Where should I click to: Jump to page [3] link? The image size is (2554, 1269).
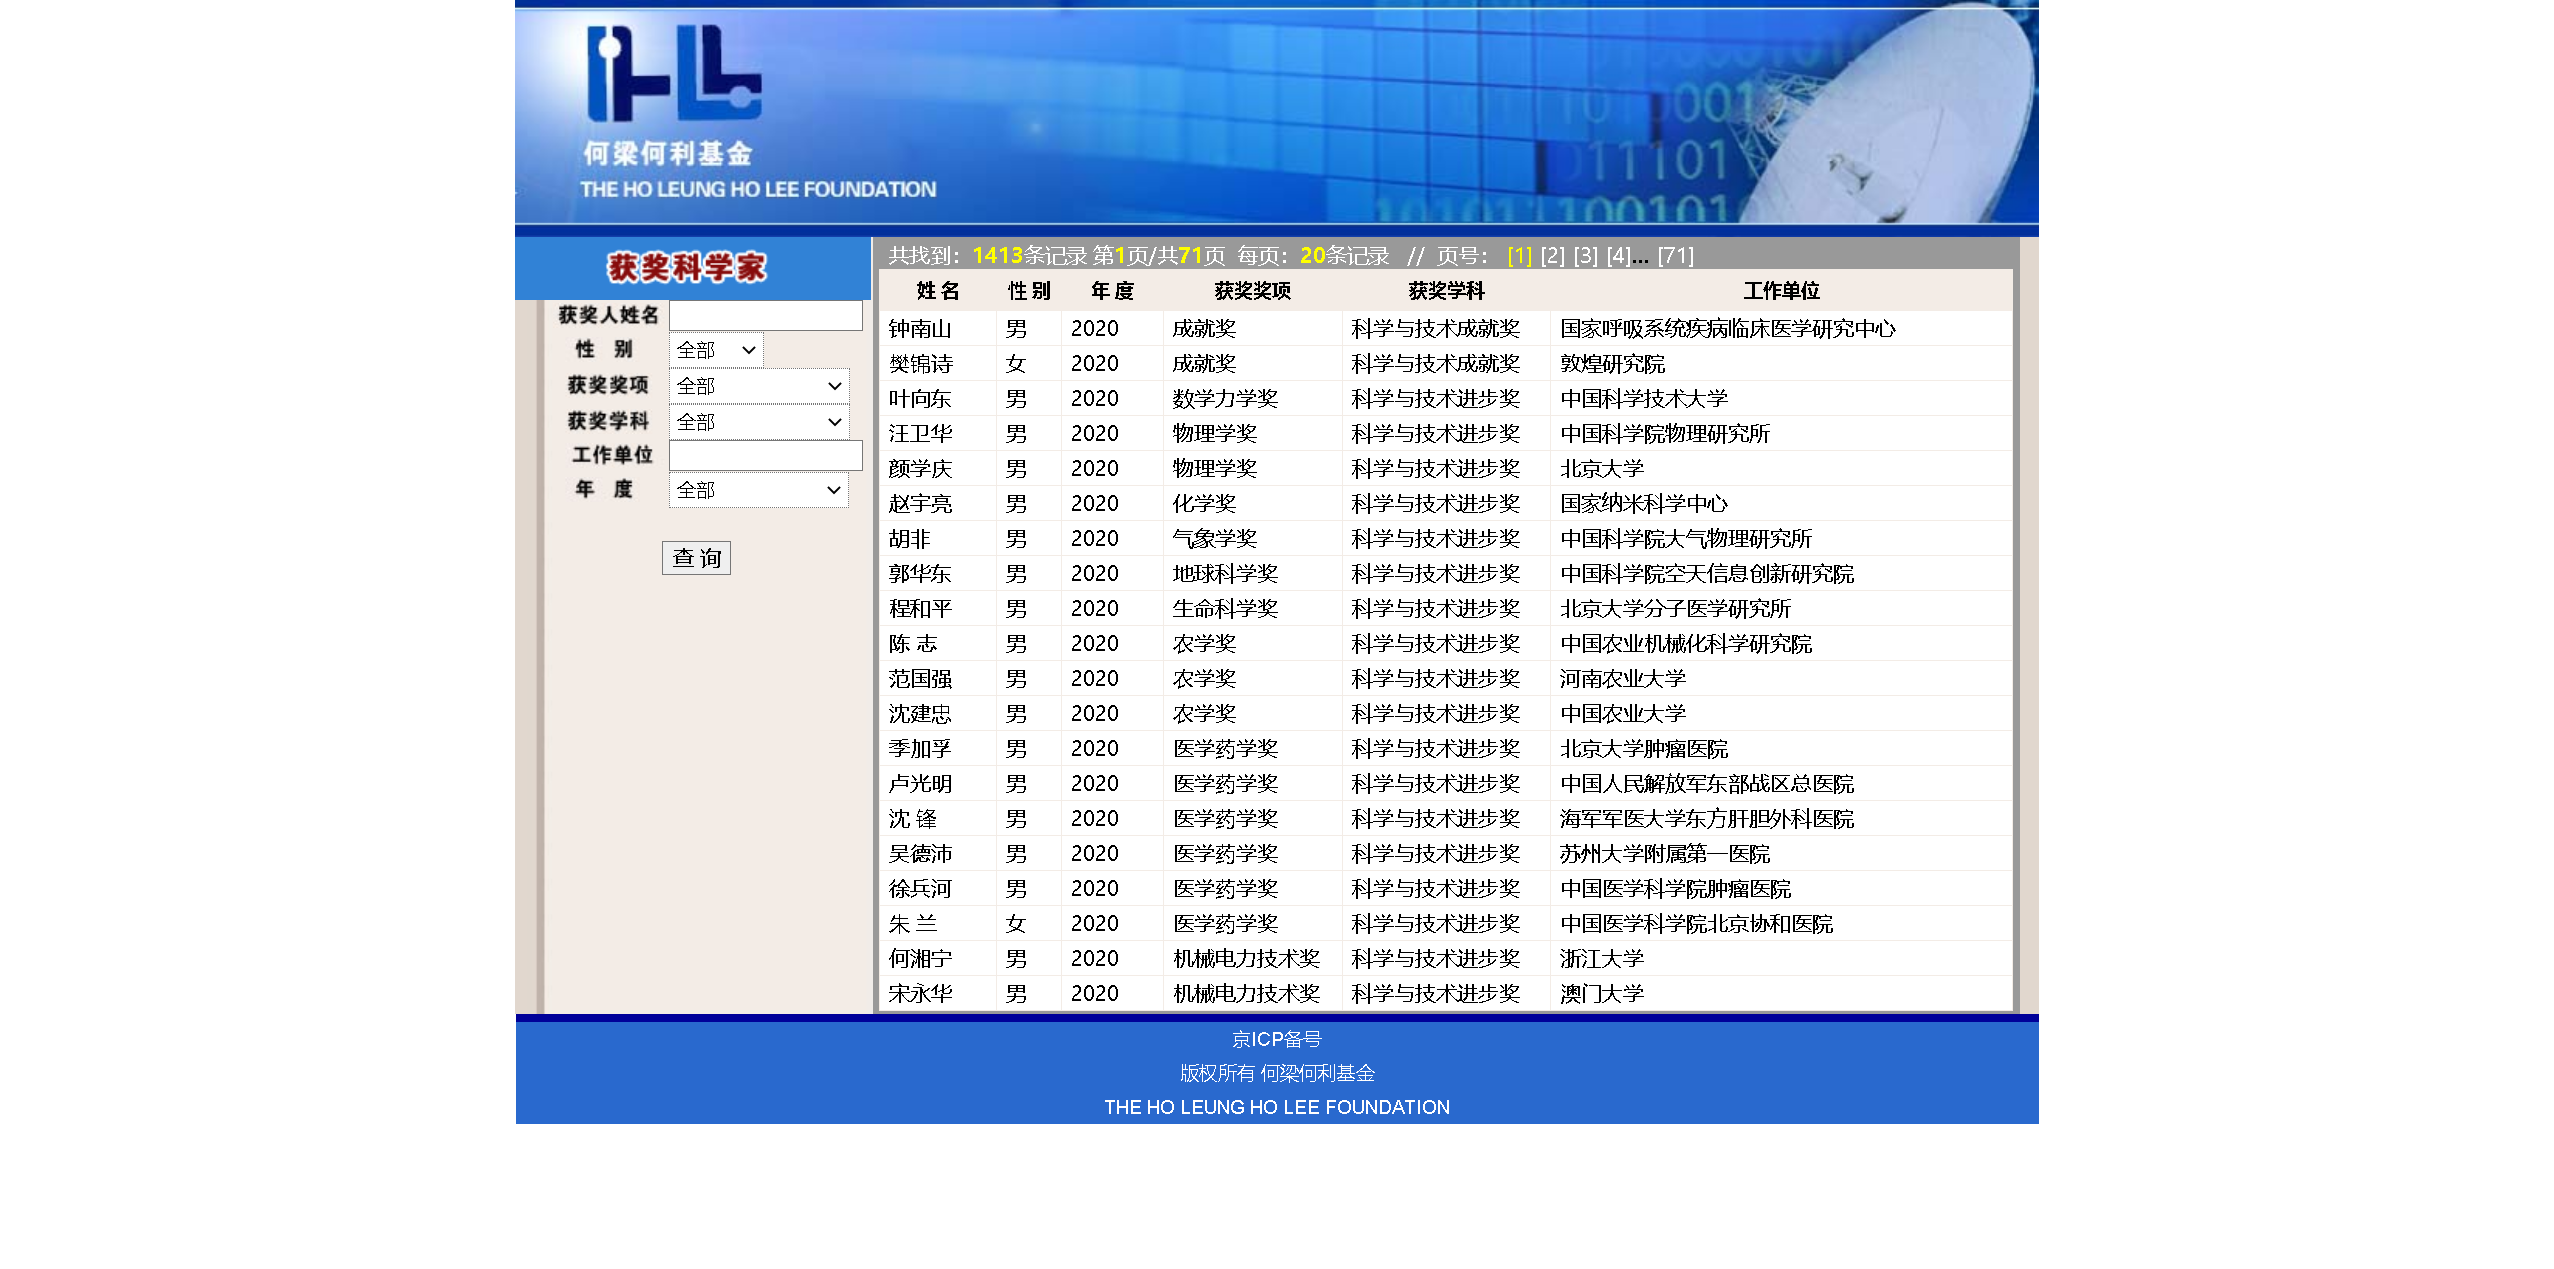tap(1585, 256)
